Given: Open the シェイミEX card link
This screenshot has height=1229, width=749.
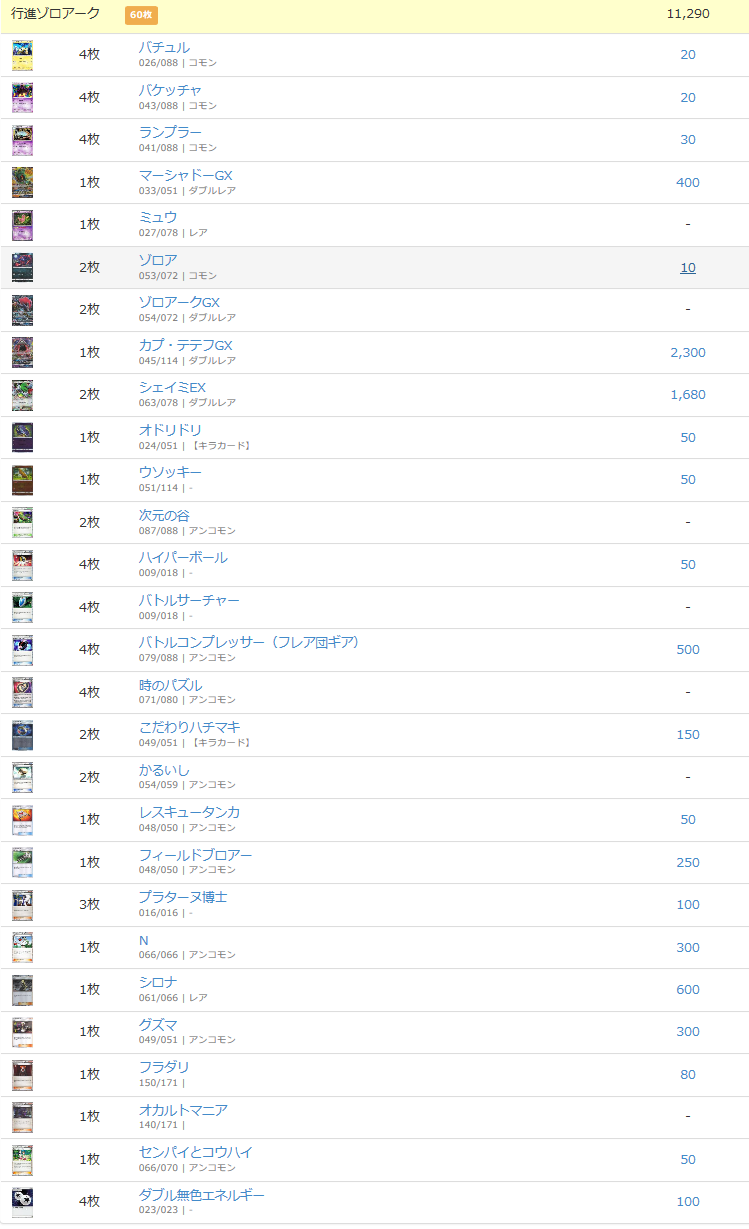Looking at the screenshot, I should coord(172,387).
